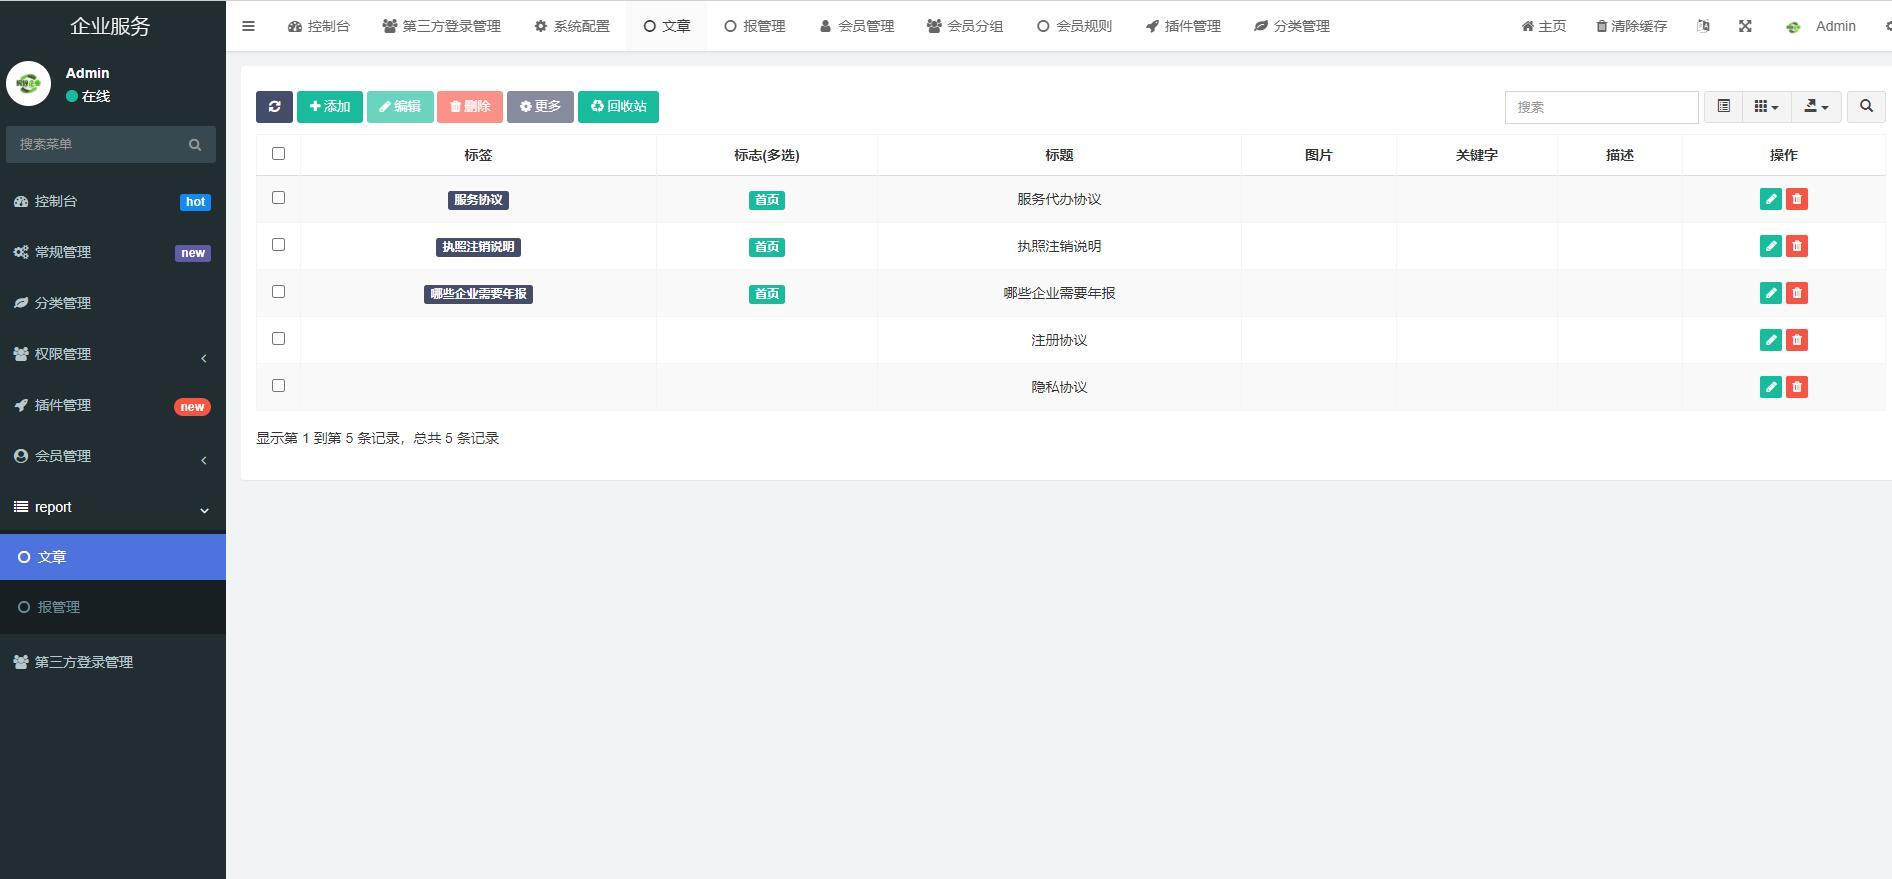Click edit pencil icon for 服务代办协议 row
Screen dimensions: 1892x879
pyautogui.click(x=1770, y=199)
